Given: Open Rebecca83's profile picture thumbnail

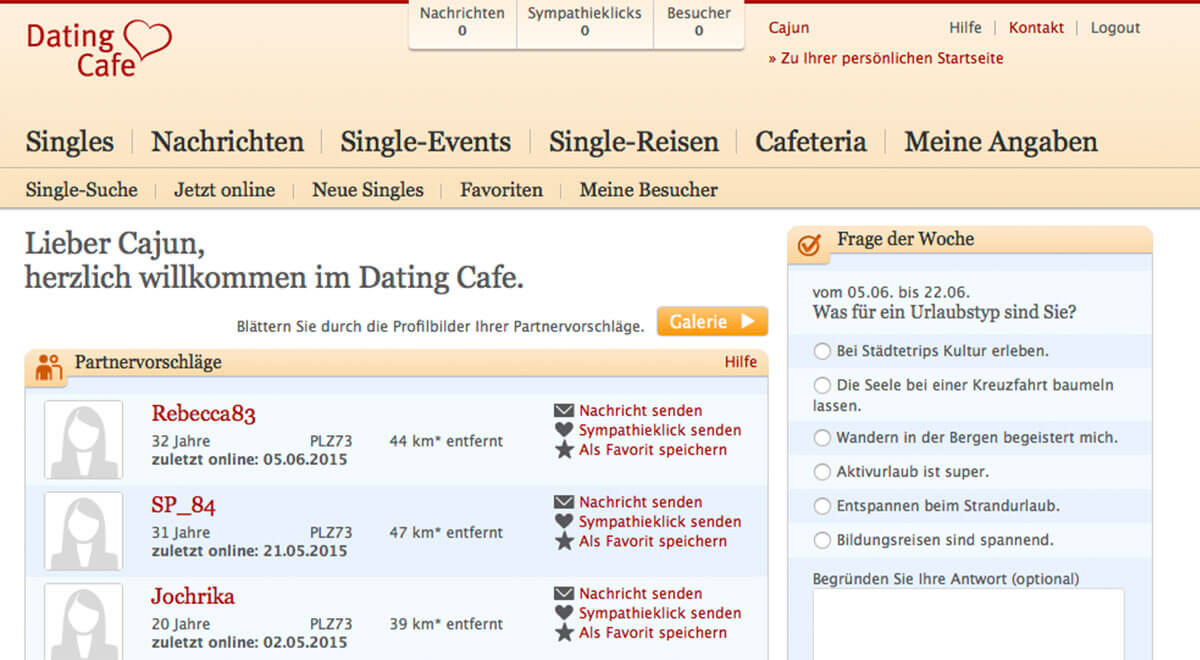Looking at the screenshot, I should pyautogui.click(x=83, y=440).
